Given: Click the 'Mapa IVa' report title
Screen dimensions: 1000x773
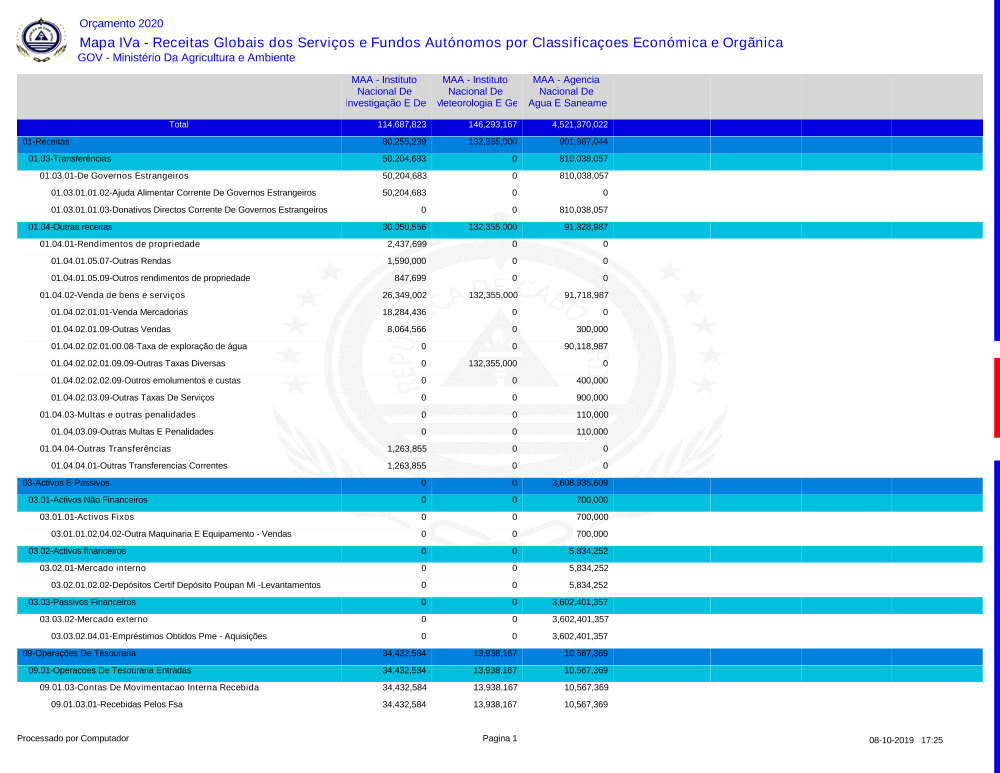Looking at the screenshot, I should [430, 42].
